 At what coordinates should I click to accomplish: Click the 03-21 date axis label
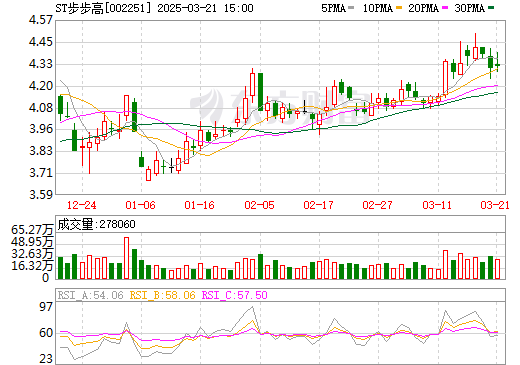pyautogui.click(x=495, y=205)
